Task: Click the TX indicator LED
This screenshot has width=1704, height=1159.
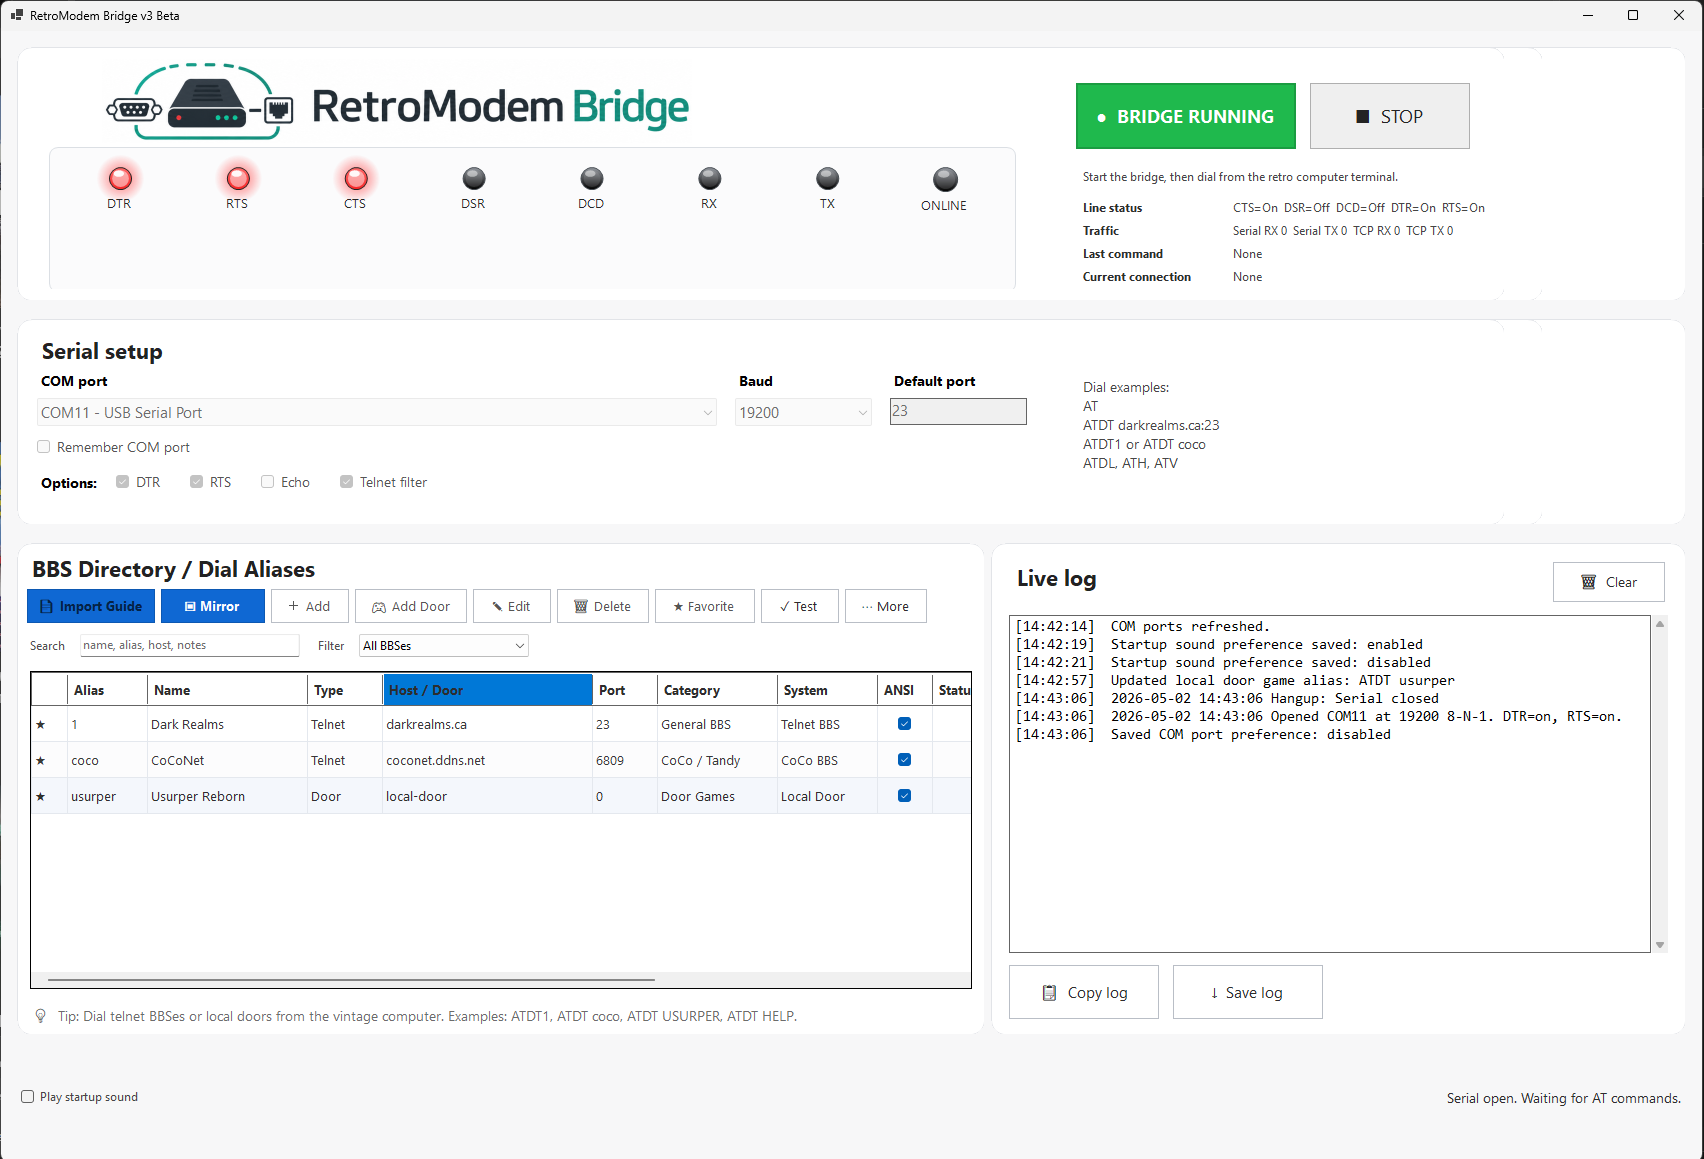Action: coord(828,178)
